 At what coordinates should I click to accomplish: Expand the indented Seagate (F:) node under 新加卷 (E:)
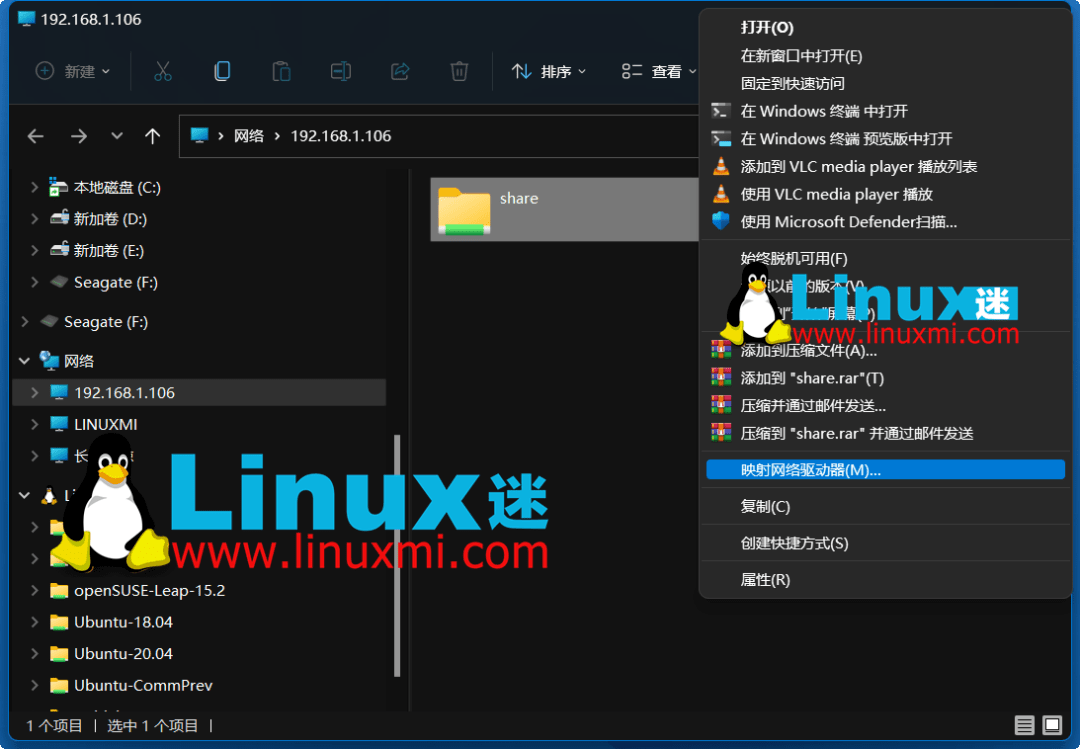[34, 282]
